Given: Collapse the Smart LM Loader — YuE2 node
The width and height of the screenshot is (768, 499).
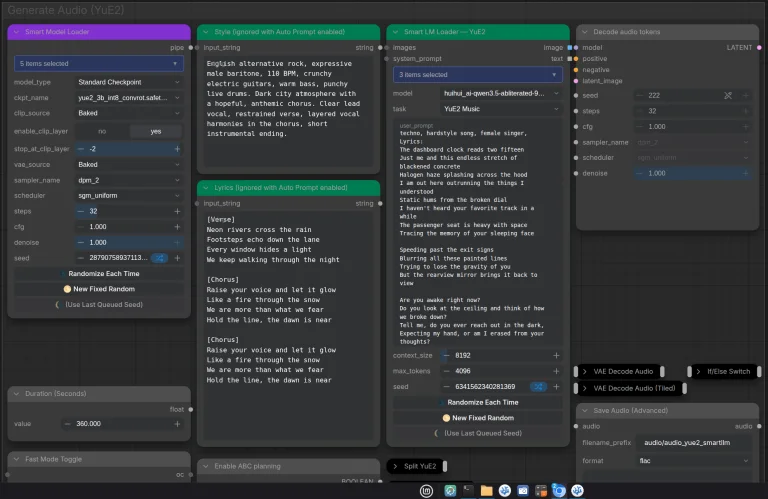Looking at the screenshot, I should point(395,32).
